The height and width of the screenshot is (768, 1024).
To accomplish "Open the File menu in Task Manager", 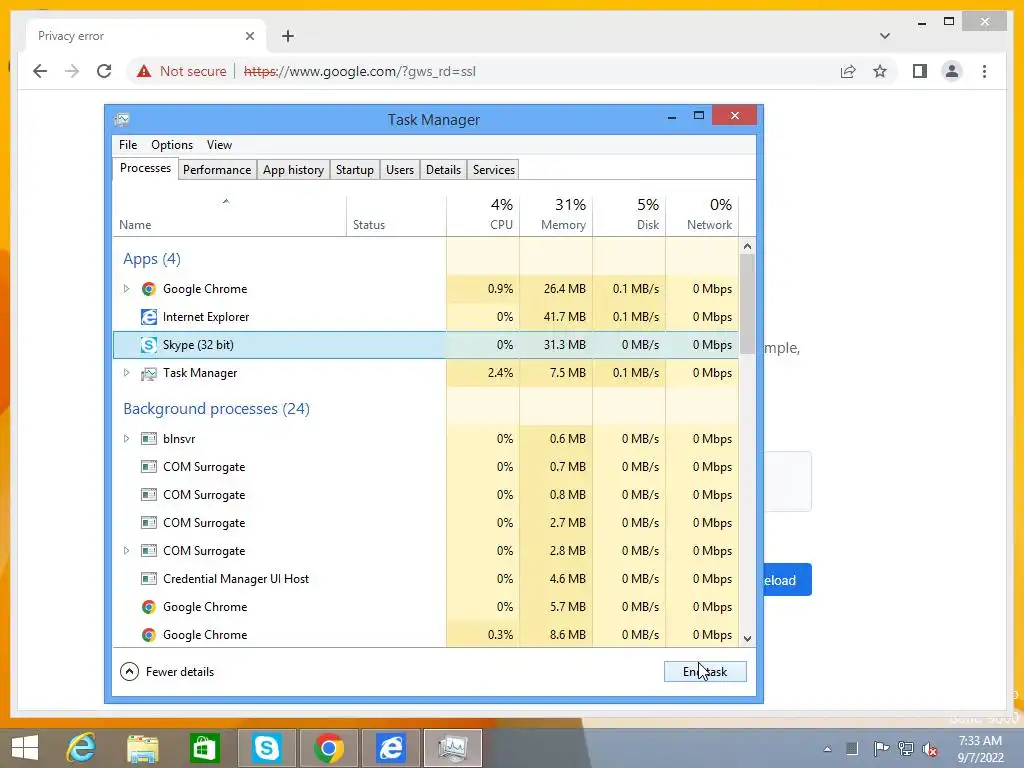I will (128, 145).
